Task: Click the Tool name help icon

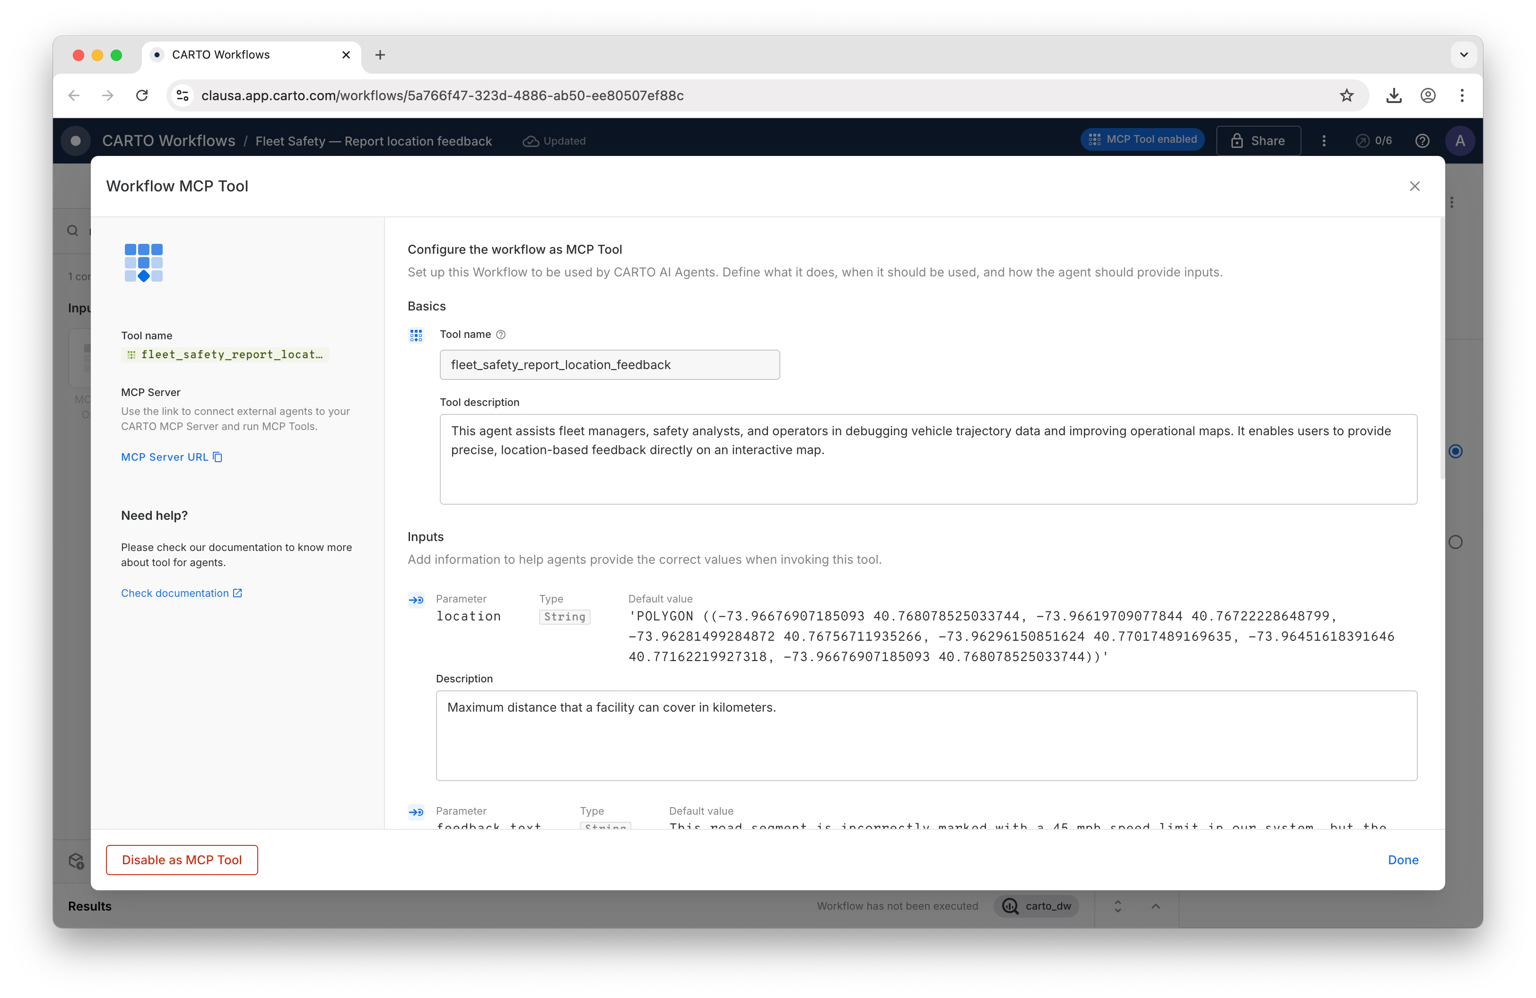Action: (x=501, y=335)
